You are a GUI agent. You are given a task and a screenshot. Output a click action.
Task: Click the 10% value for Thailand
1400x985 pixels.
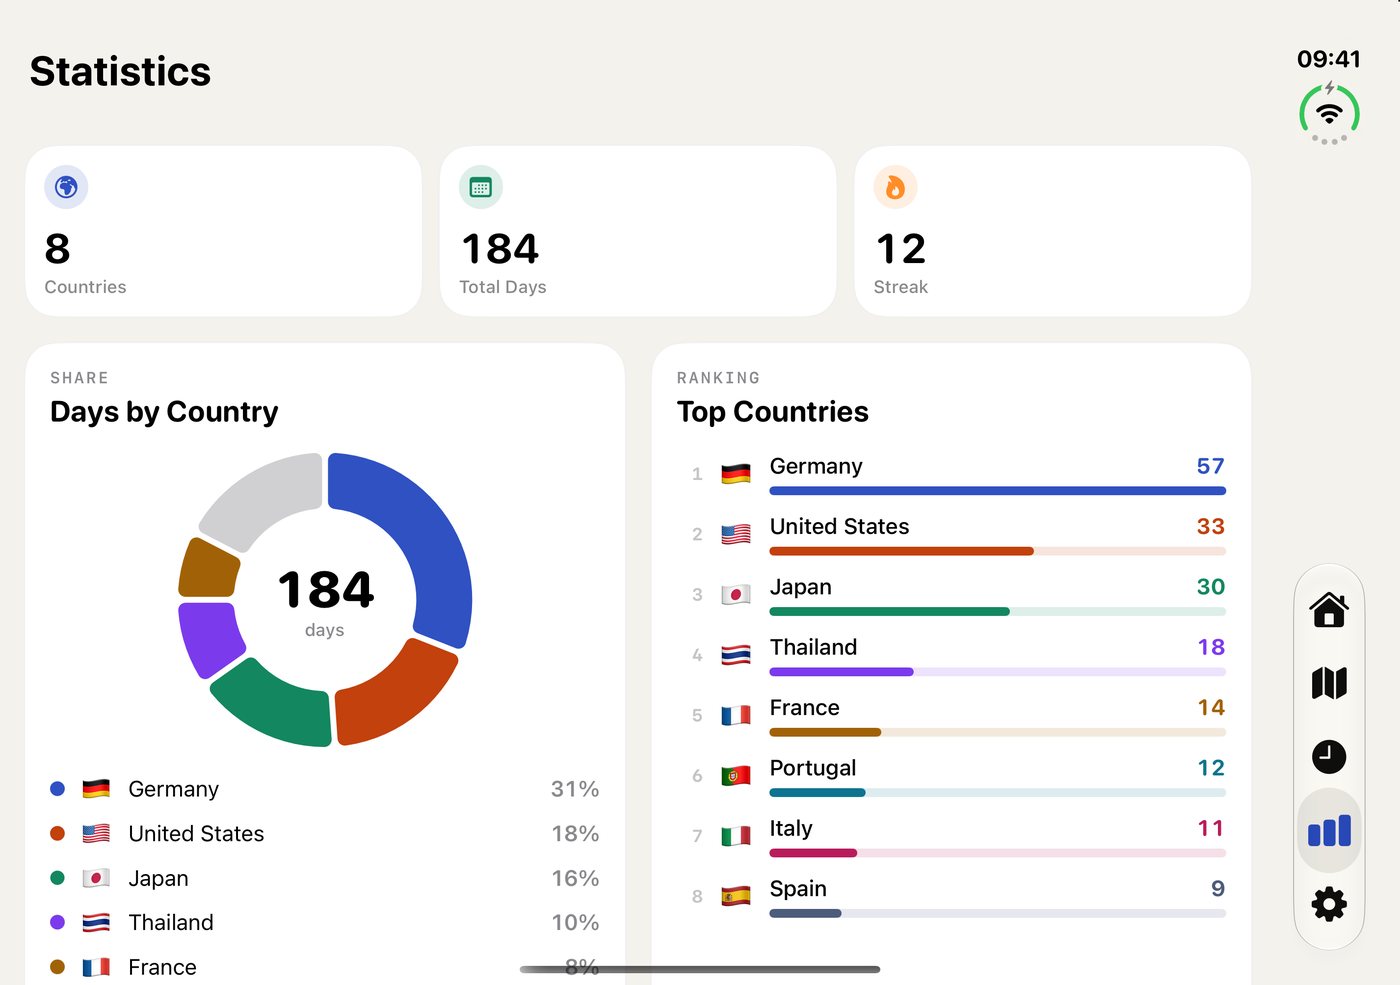(x=575, y=922)
